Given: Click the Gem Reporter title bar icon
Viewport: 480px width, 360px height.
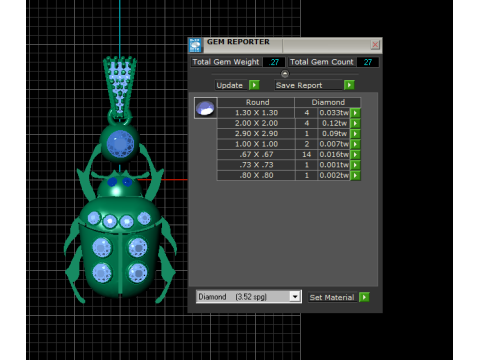Looking at the screenshot, I should [195, 45].
